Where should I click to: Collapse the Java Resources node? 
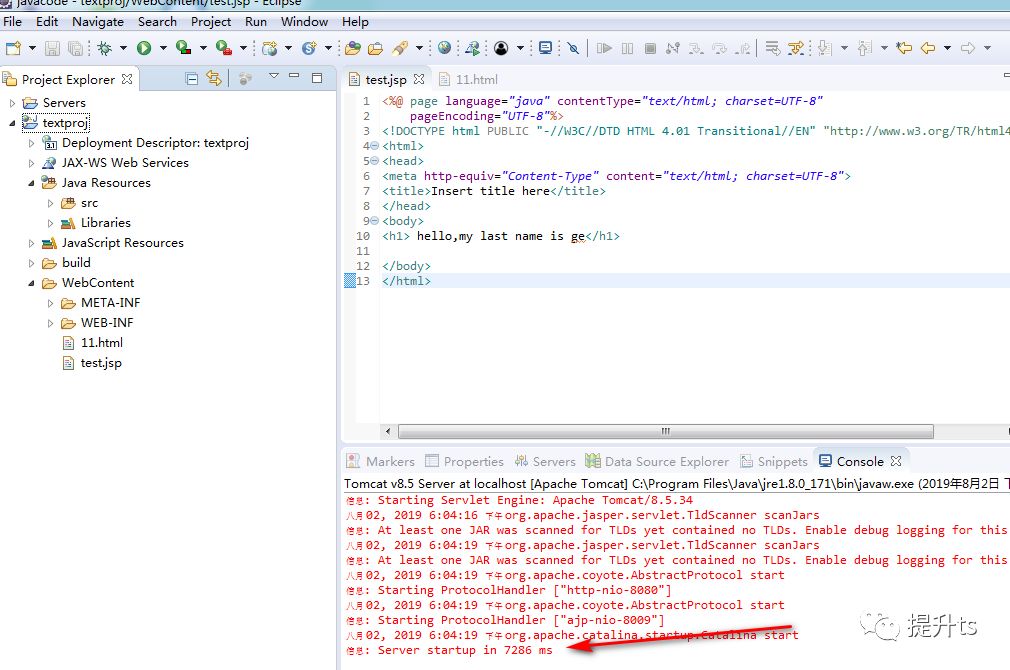(31, 183)
